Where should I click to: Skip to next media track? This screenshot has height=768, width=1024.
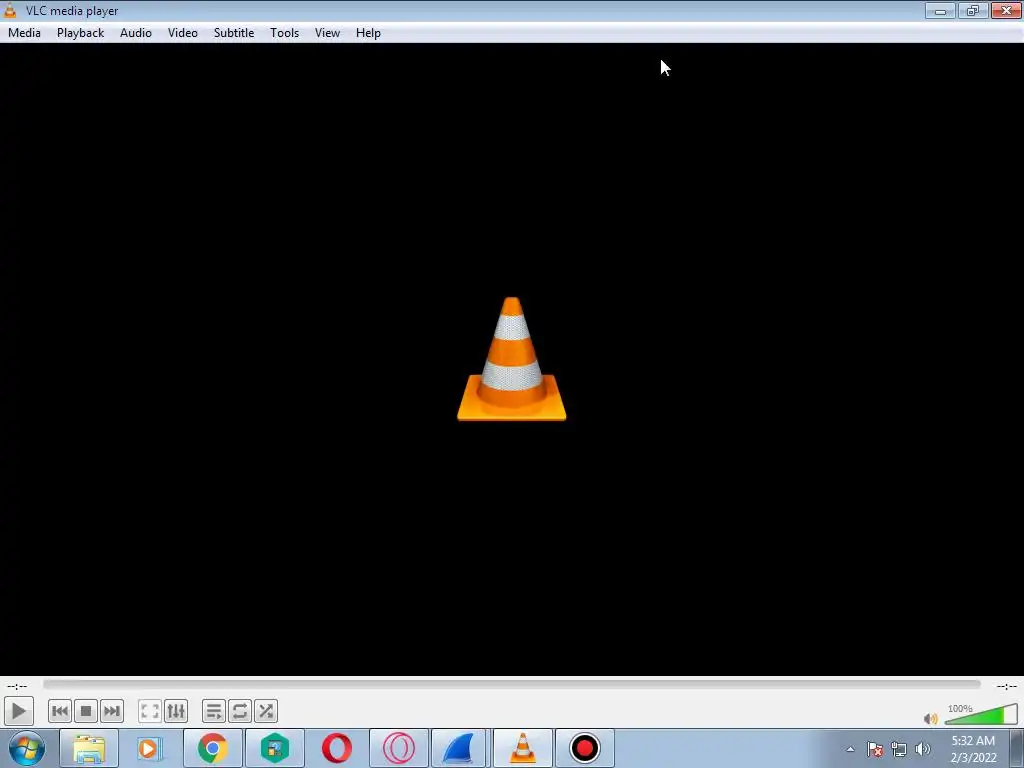pos(112,711)
